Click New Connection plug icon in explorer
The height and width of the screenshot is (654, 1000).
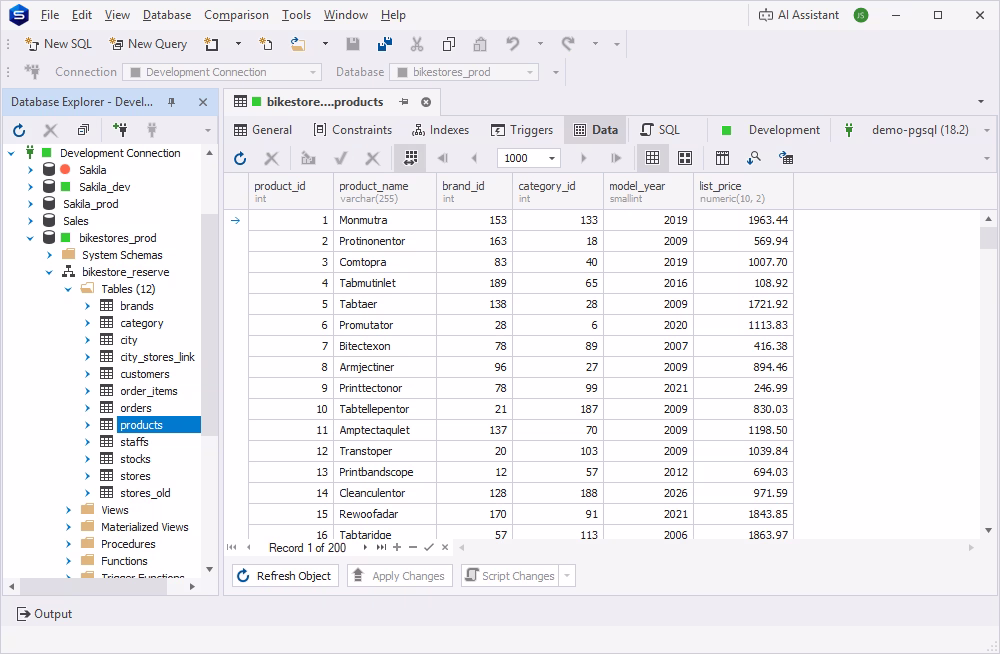point(119,130)
